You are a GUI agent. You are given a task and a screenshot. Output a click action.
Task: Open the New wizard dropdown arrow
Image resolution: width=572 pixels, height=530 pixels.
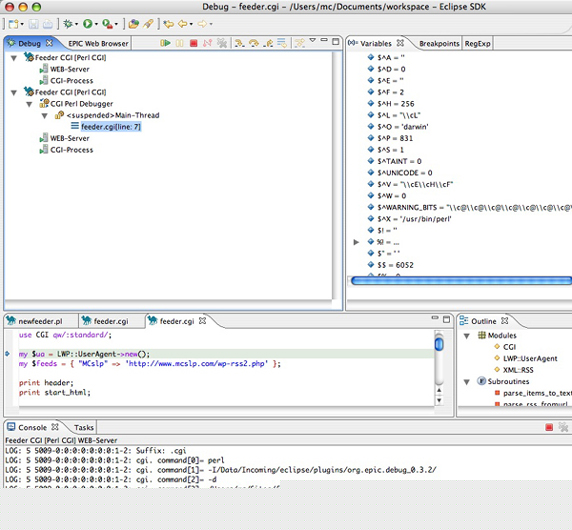pyautogui.click(x=22, y=24)
